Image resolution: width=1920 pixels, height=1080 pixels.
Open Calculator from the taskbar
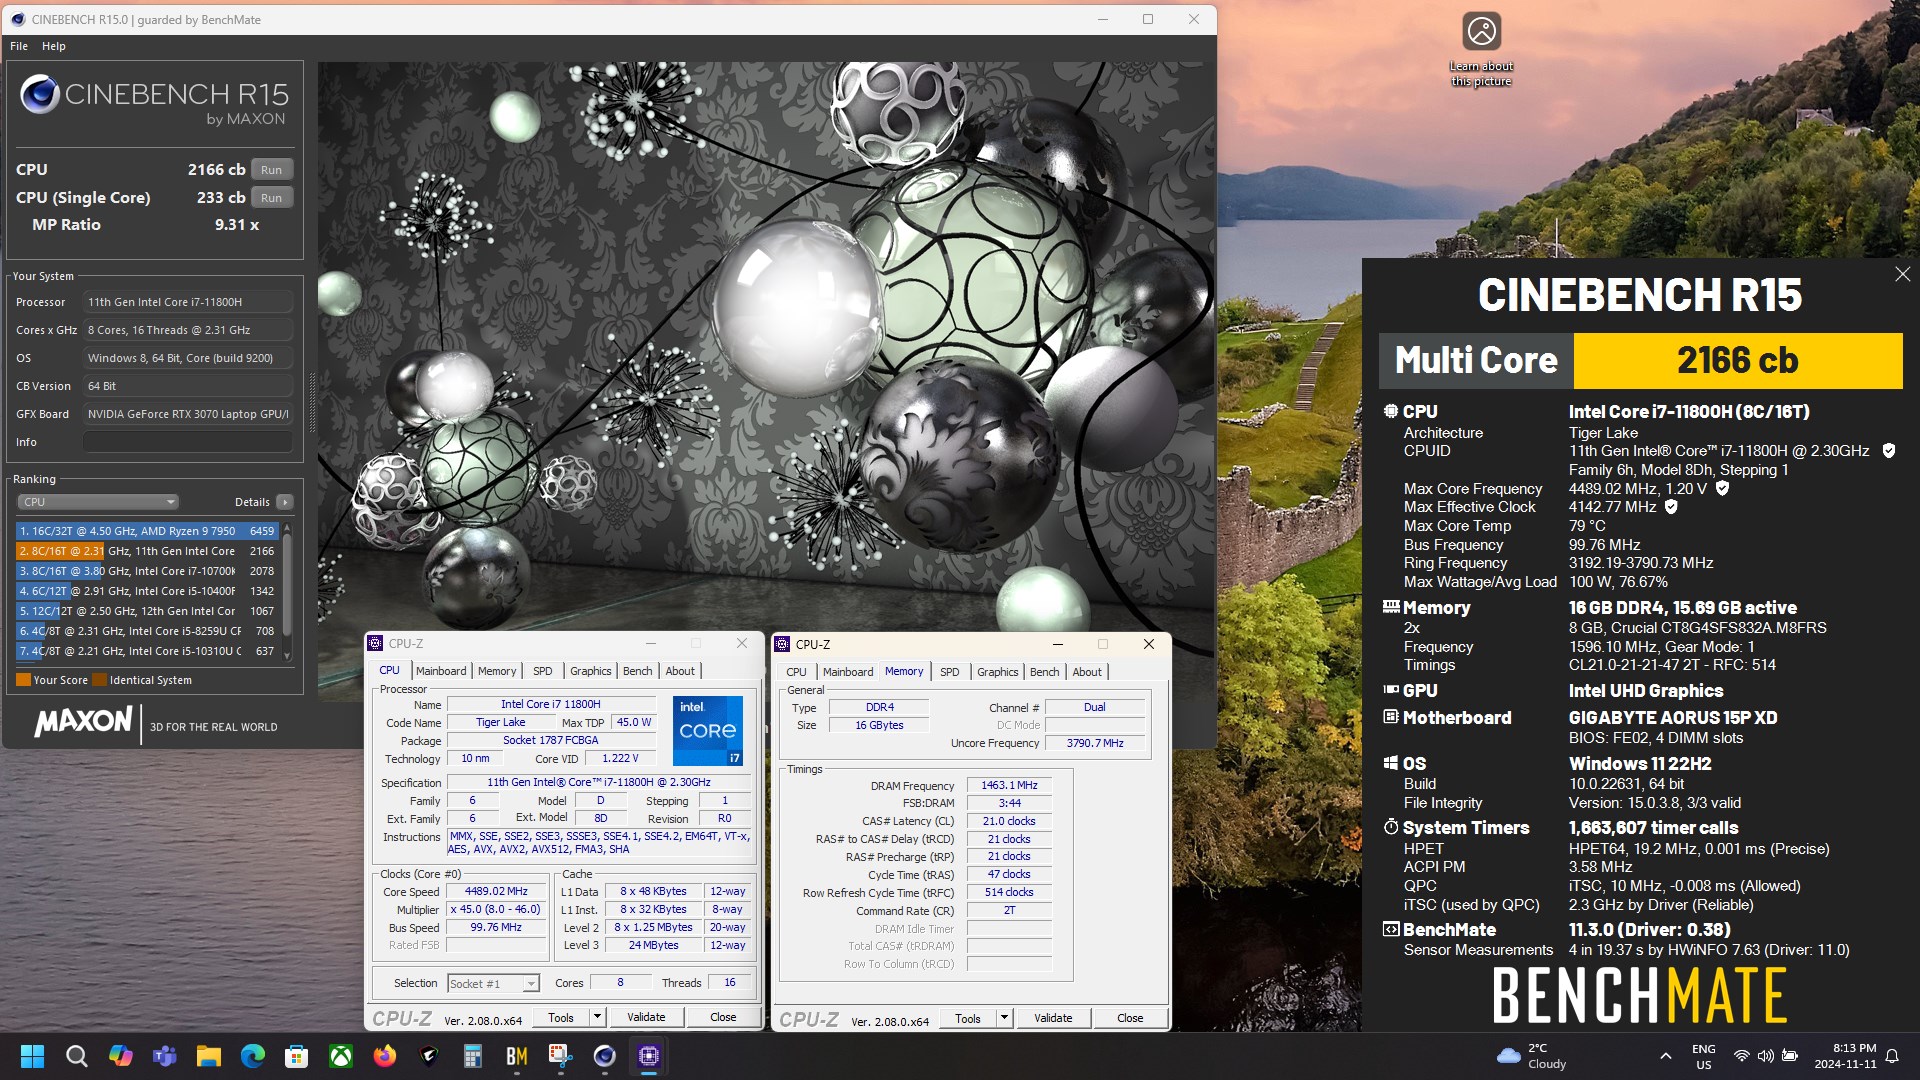pos(473,1056)
